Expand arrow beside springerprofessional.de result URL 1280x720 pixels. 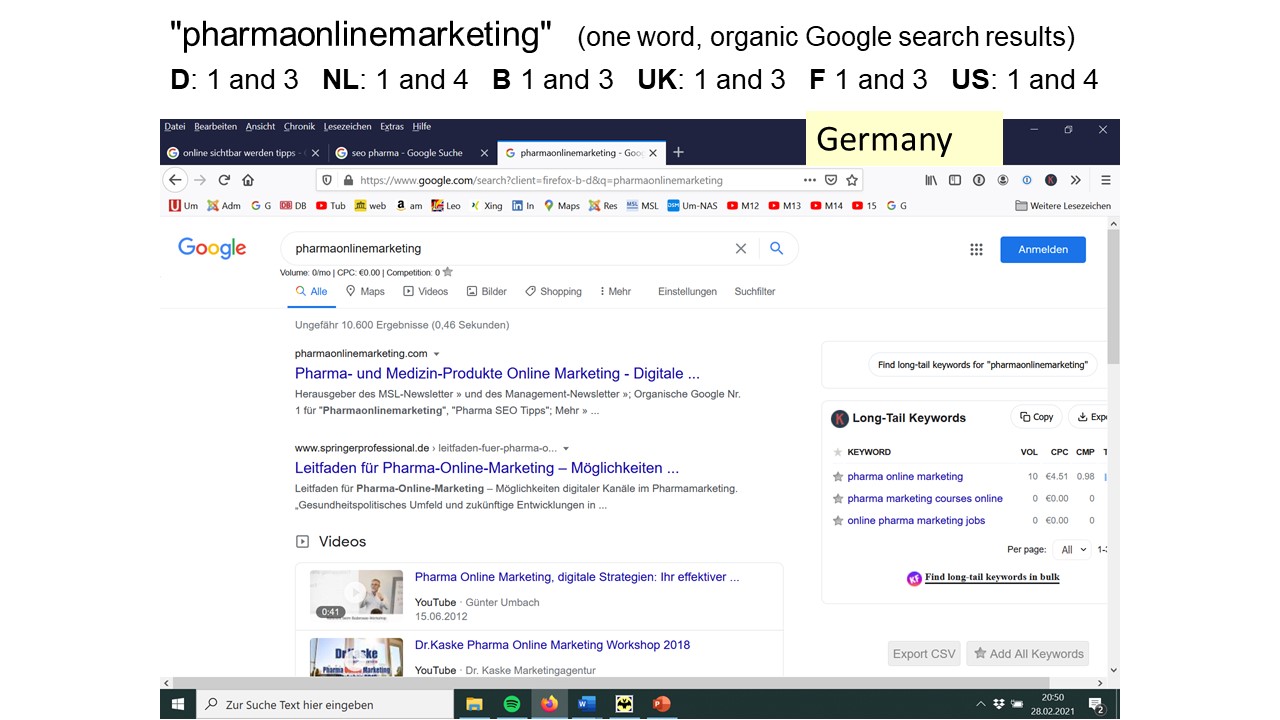click(x=566, y=449)
